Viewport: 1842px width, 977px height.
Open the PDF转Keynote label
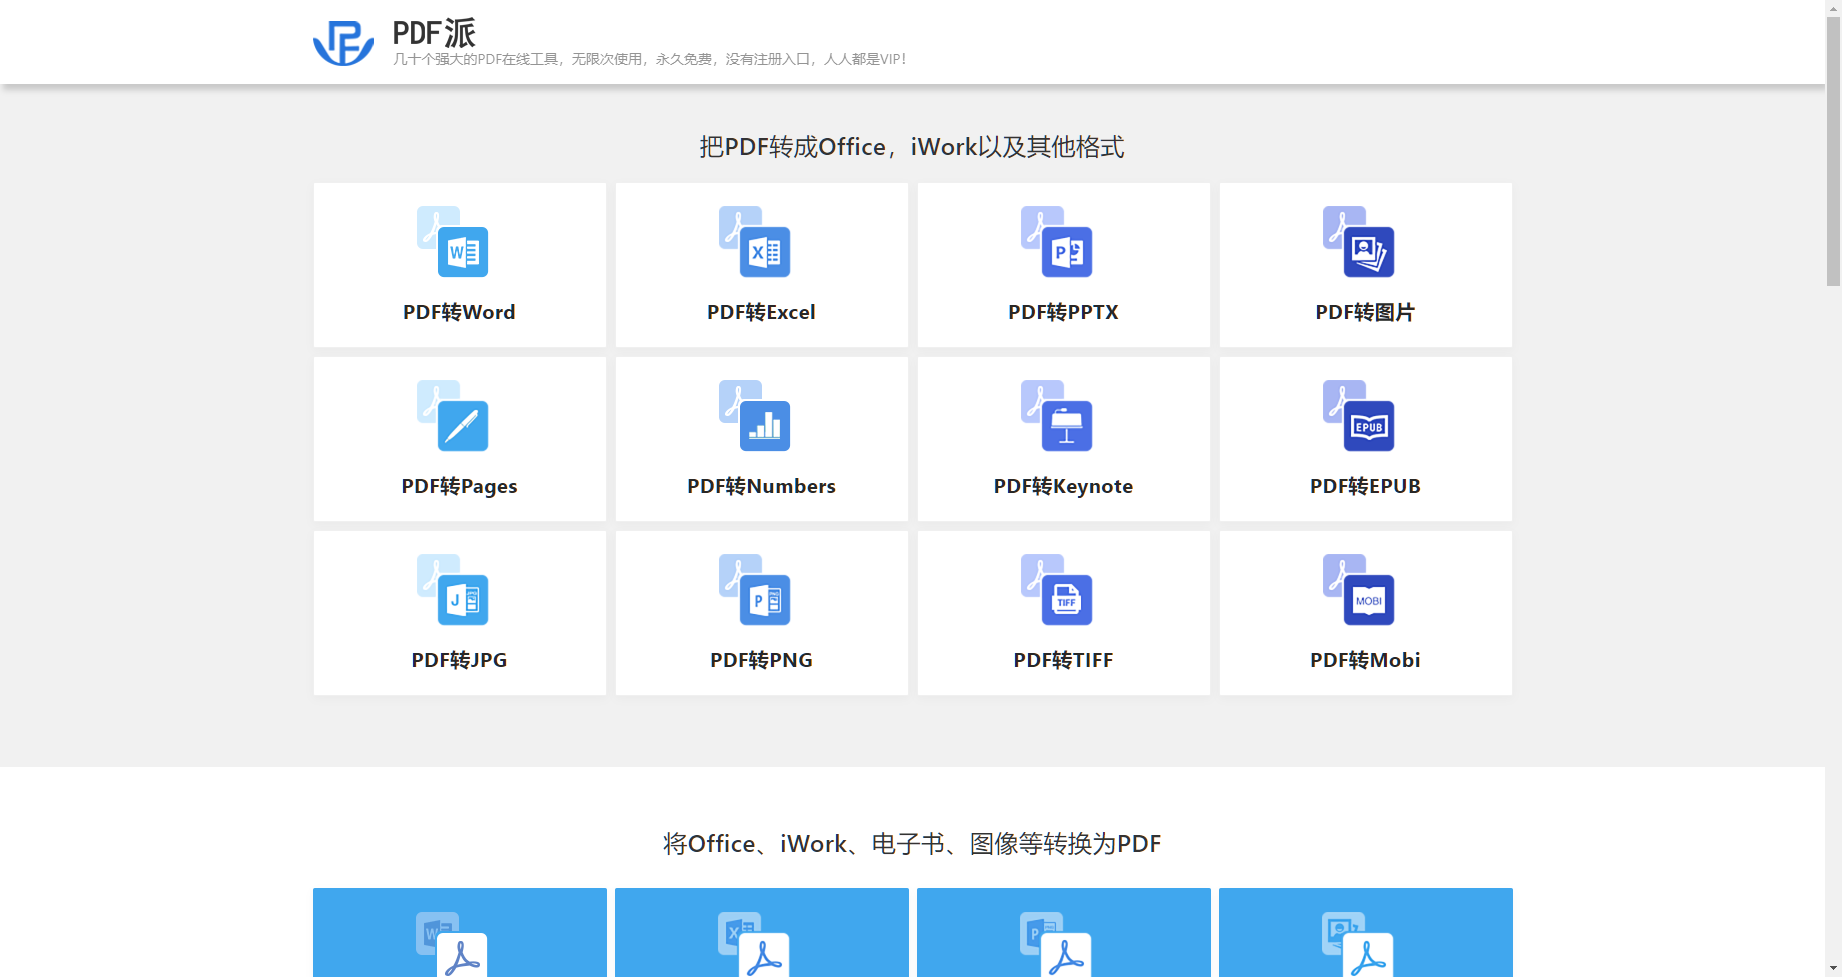[x=1063, y=486]
